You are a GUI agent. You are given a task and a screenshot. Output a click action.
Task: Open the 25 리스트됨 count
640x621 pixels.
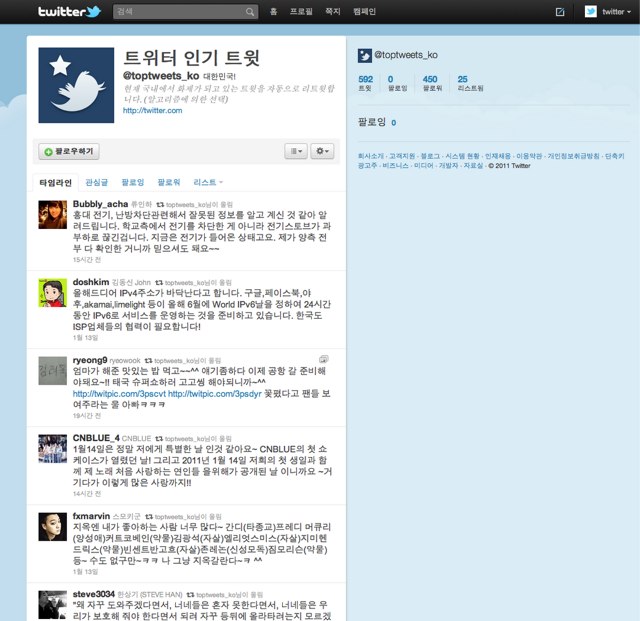pos(470,83)
